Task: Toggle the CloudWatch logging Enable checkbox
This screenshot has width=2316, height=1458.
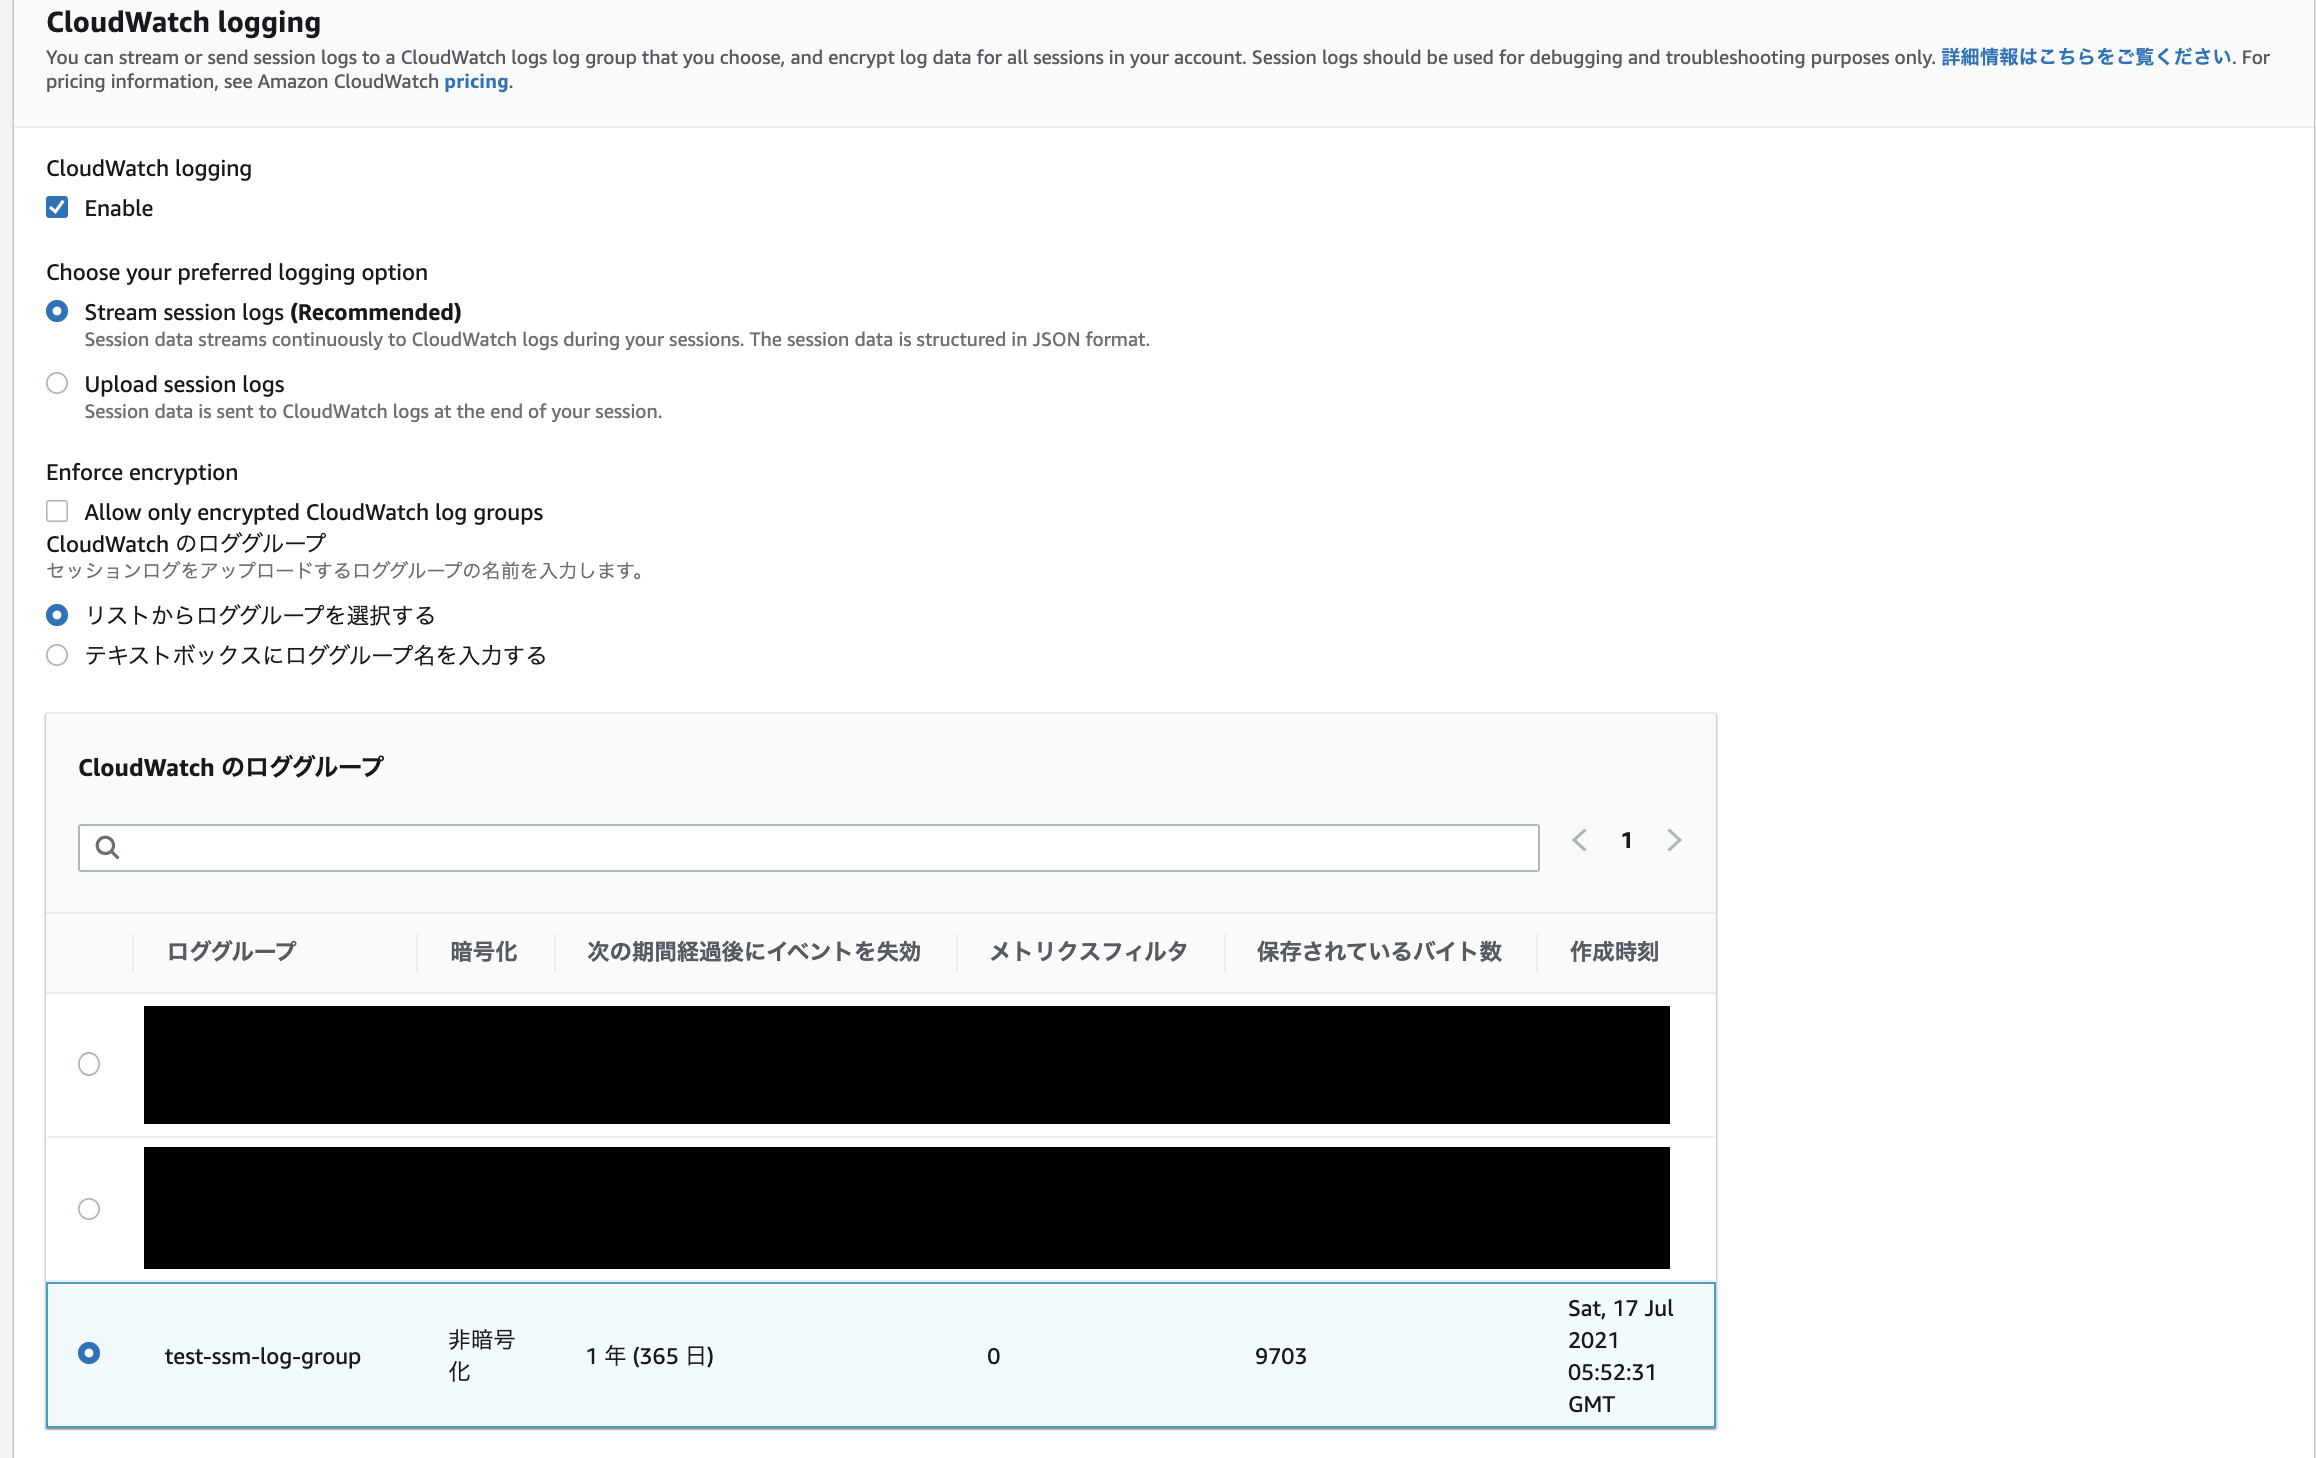Action: pos(57,208)
